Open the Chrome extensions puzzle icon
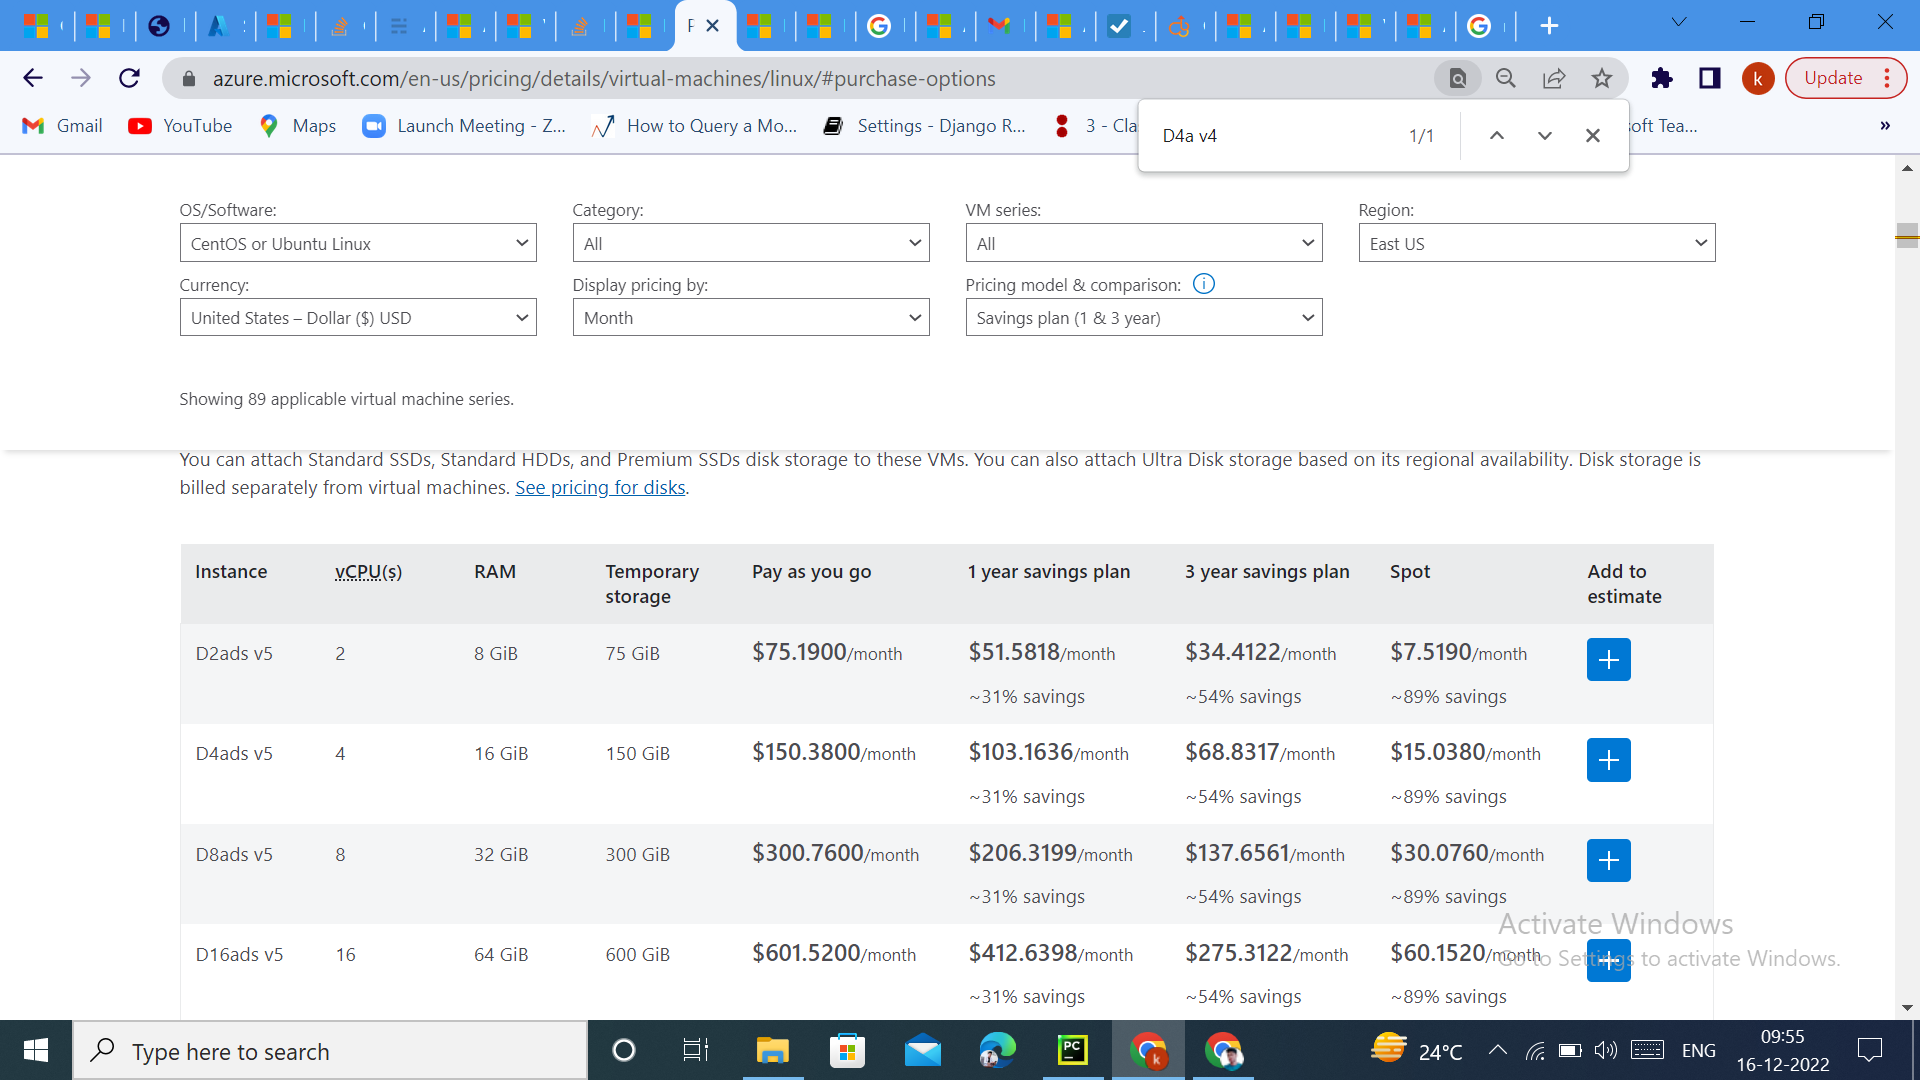The image size is (1920, 1080). tap(1661, 78)
